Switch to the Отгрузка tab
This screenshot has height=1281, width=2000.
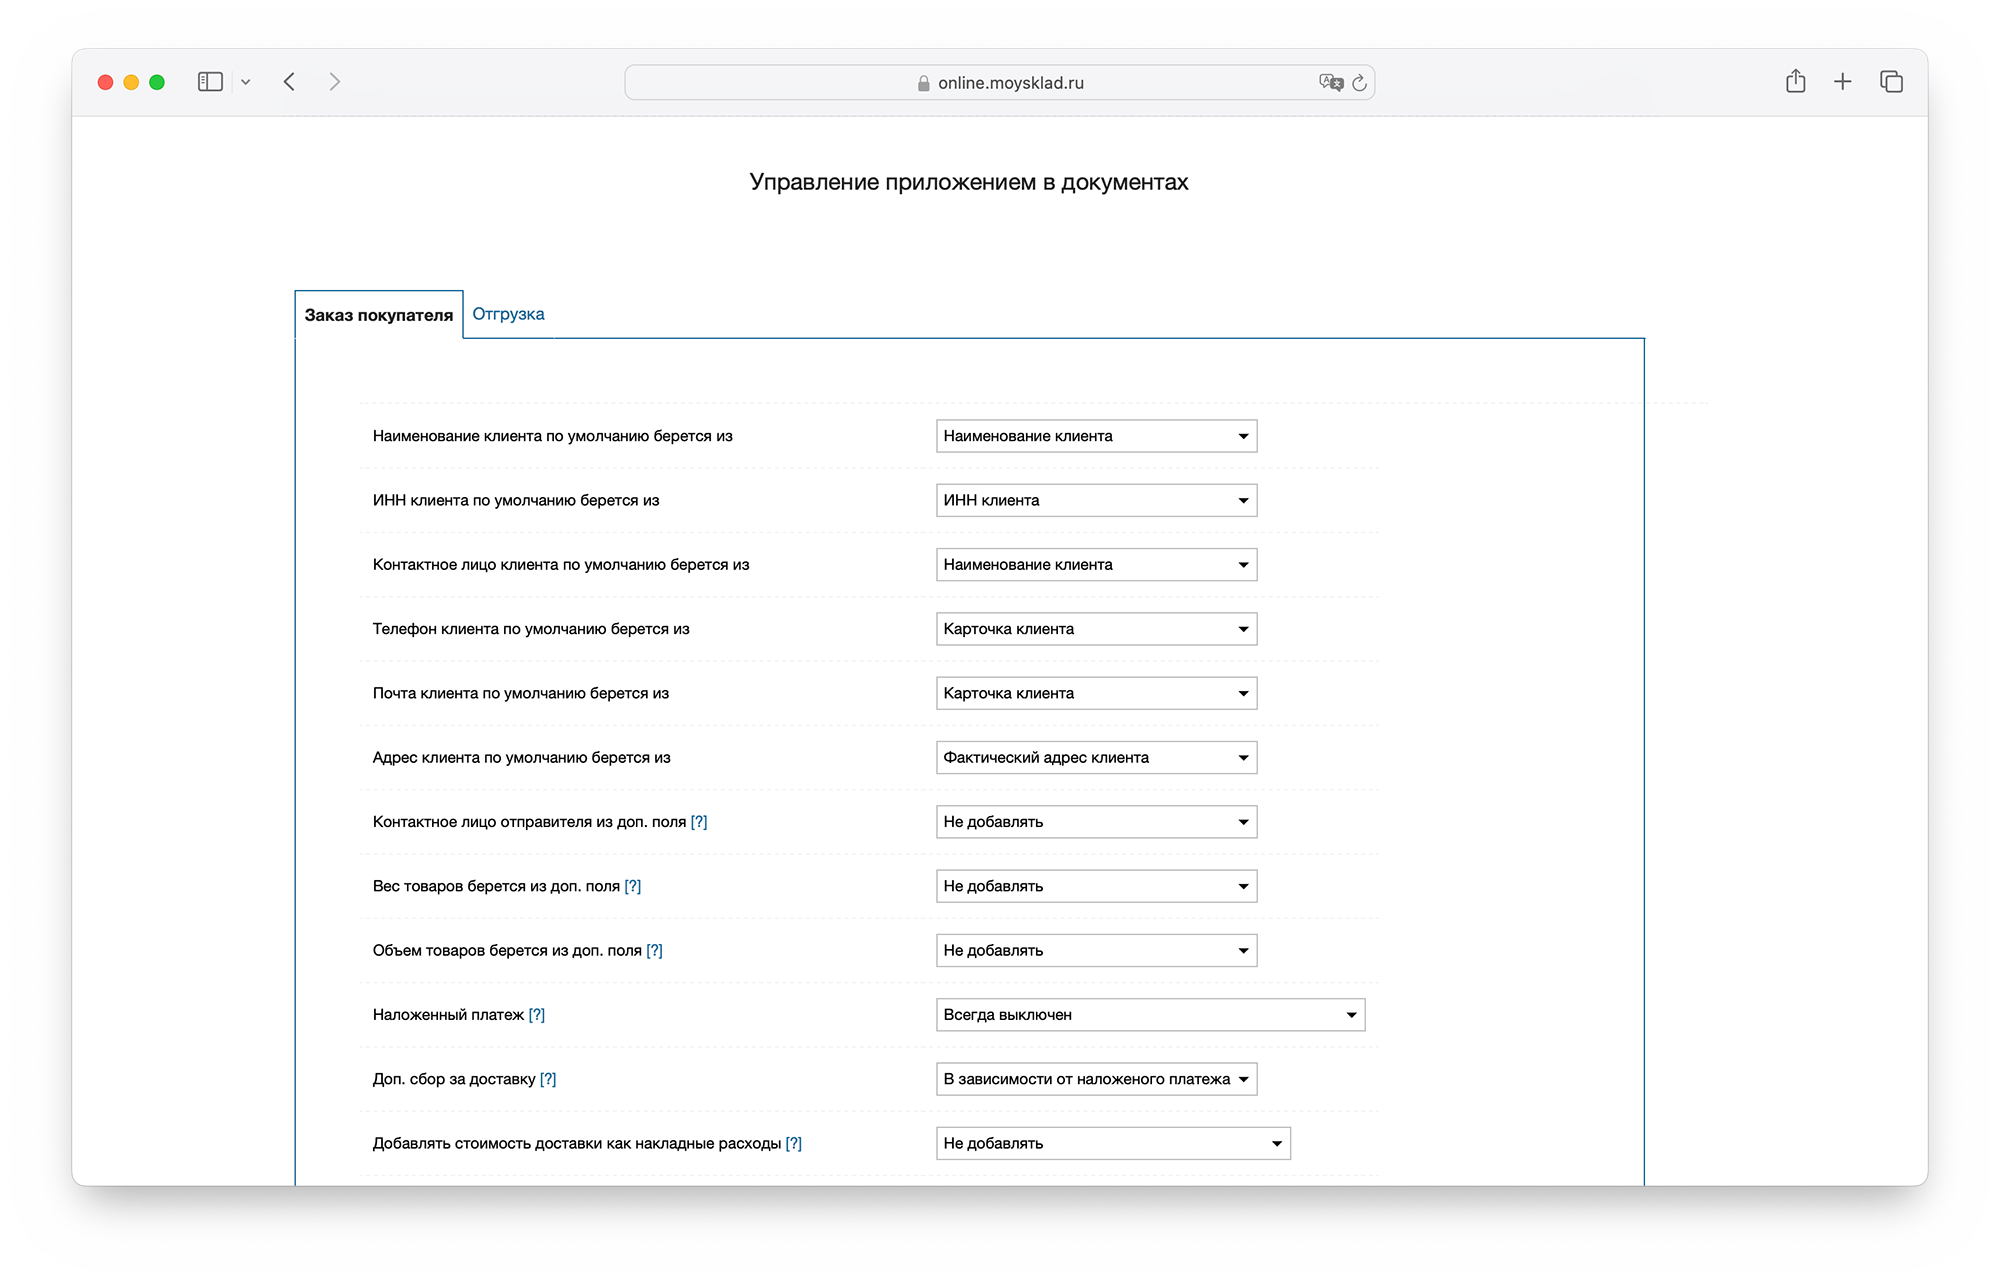click(508, 314)
